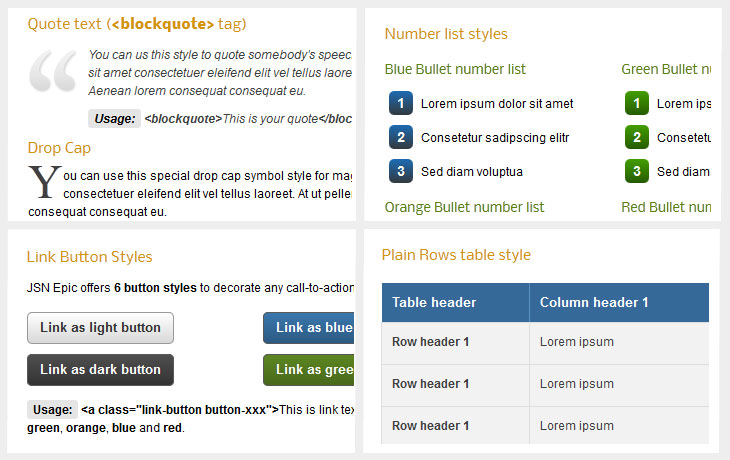The width and height of the screenshot is (730, 460).
Task: Click the "Plain Rows table style" heading
Action: pos(456,255)
